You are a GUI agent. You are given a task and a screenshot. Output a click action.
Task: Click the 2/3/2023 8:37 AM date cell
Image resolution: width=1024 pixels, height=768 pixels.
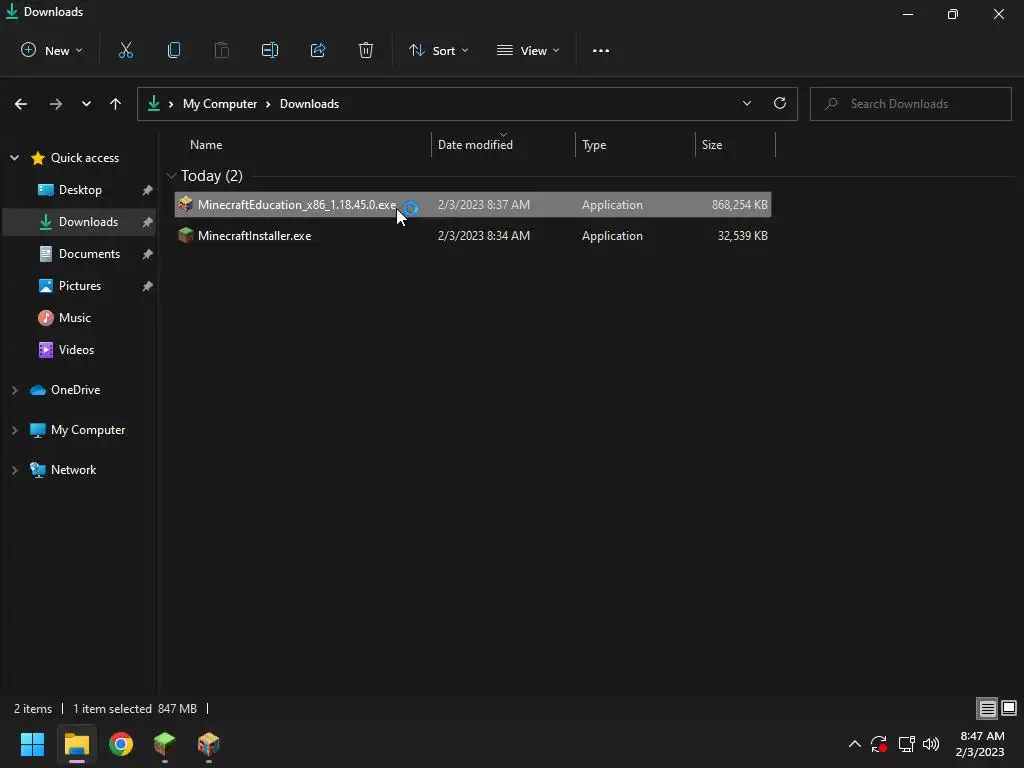click(x=484, y=204)
